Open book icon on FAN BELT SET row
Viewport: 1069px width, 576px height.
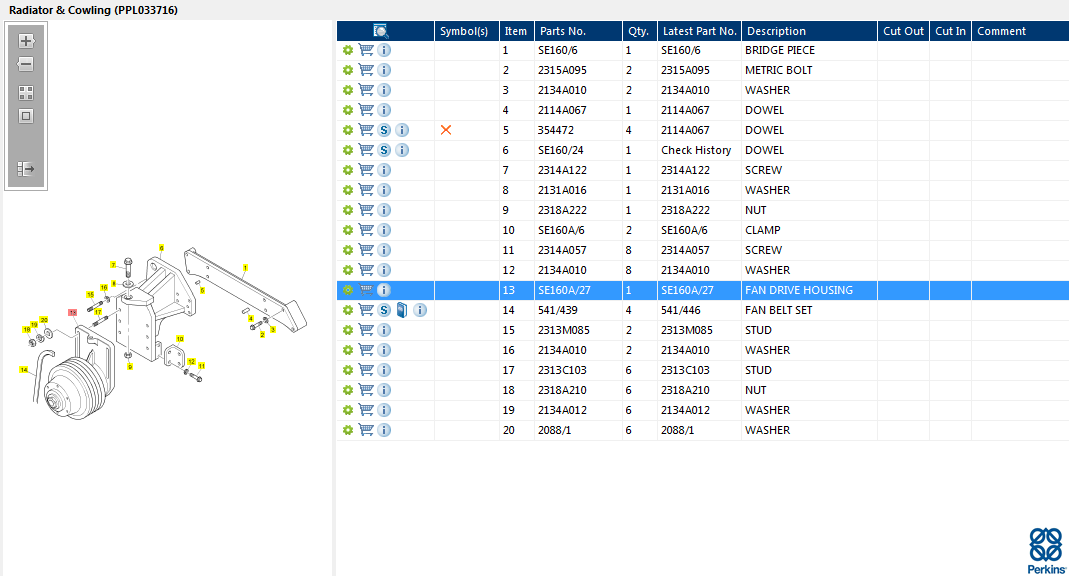(402, 310)
